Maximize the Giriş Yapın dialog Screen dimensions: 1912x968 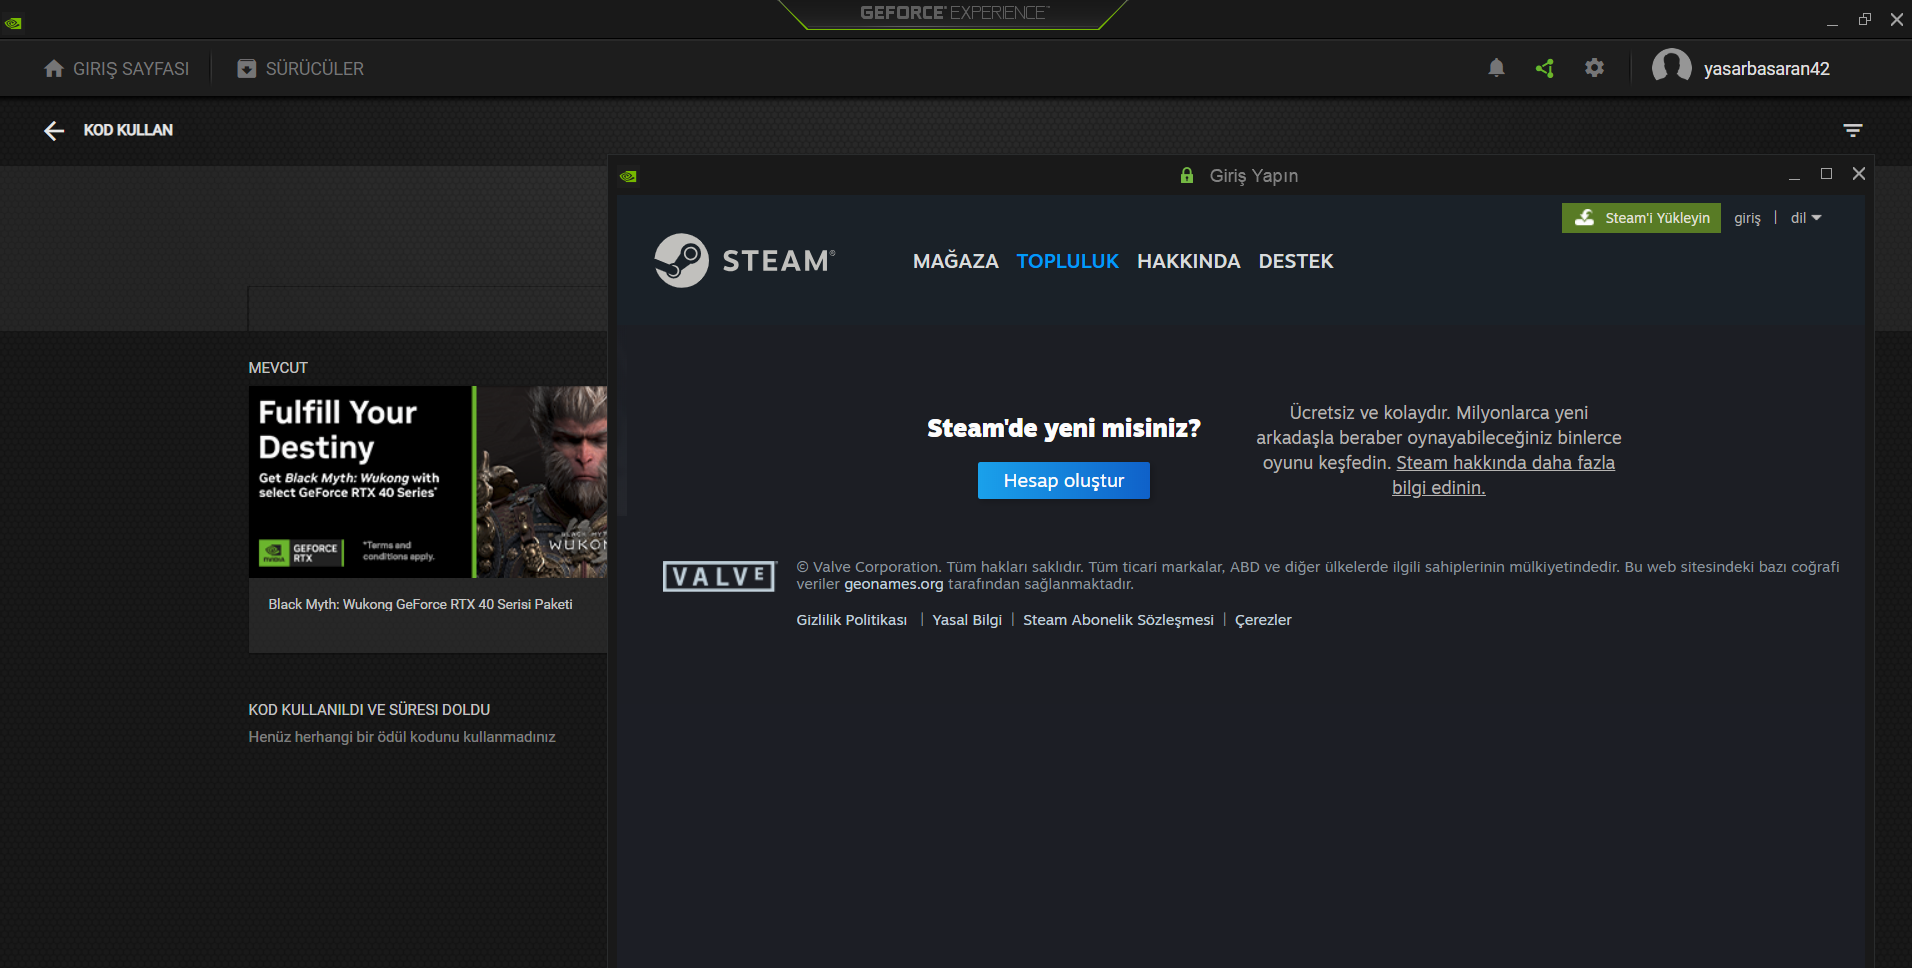point(1826,174)
